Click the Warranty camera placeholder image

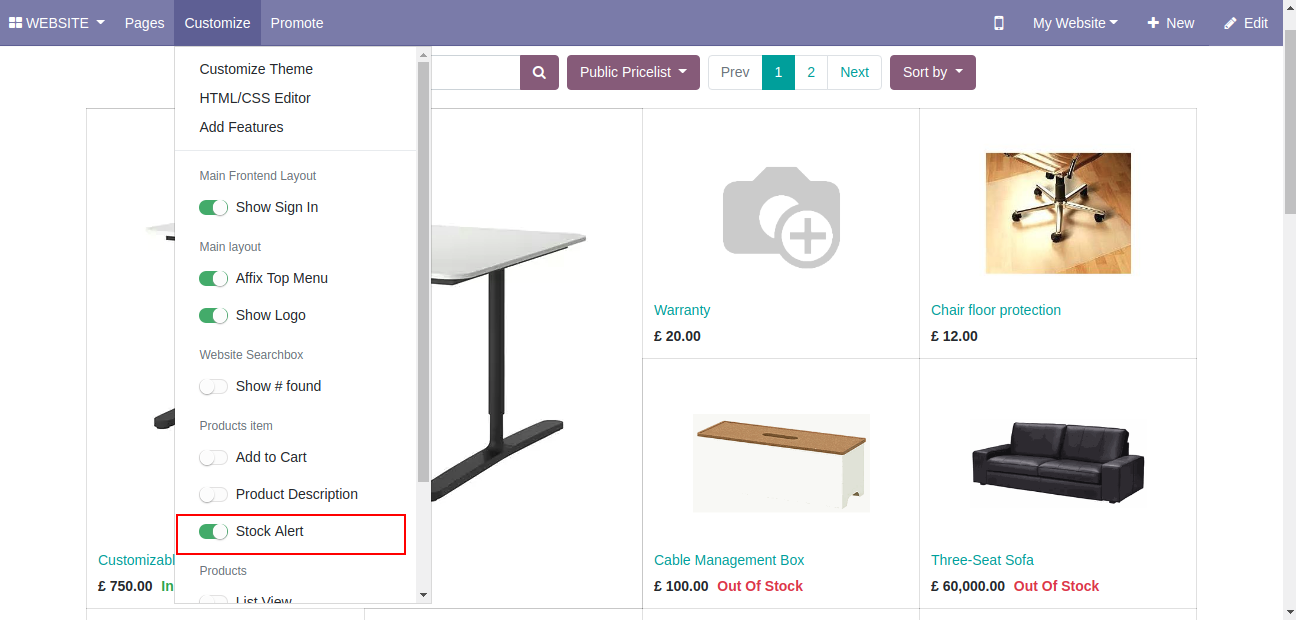coord(781,217)
